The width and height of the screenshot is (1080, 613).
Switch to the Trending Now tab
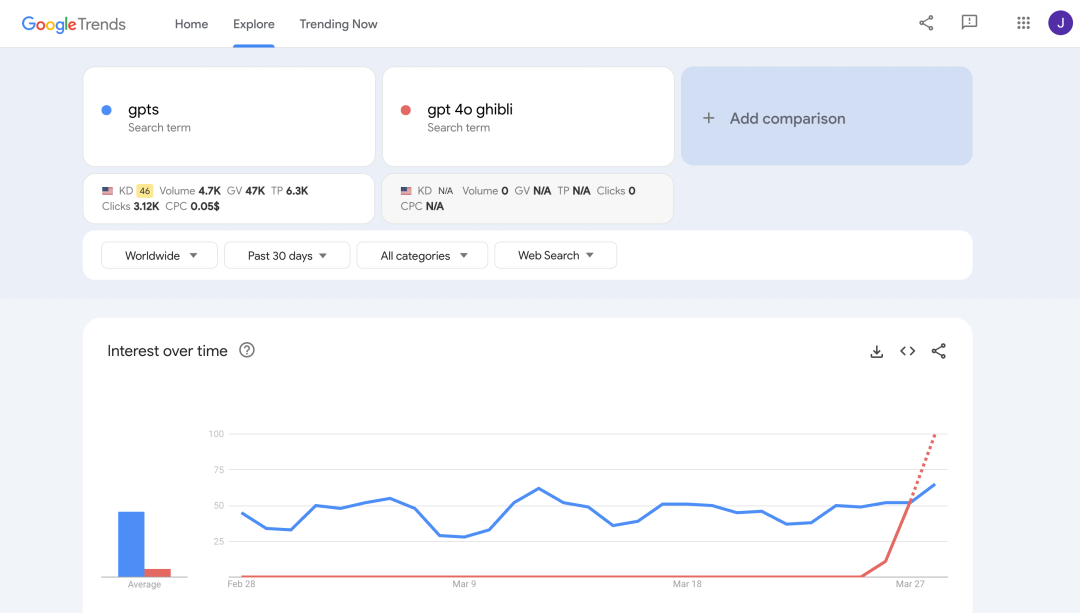tap(338, 24)
